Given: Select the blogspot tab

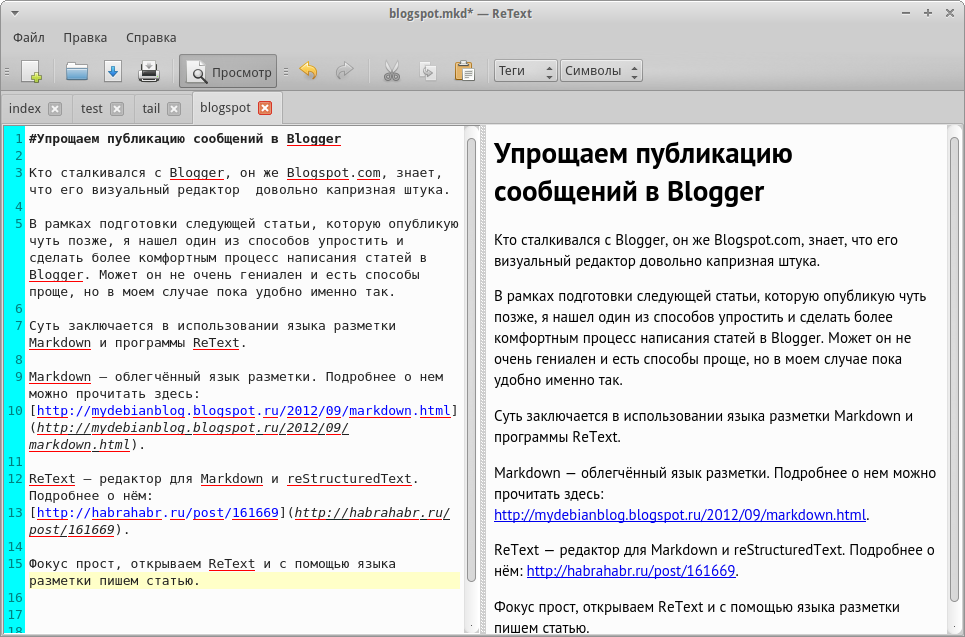Looking at the screenshot, I should point(225,108).
